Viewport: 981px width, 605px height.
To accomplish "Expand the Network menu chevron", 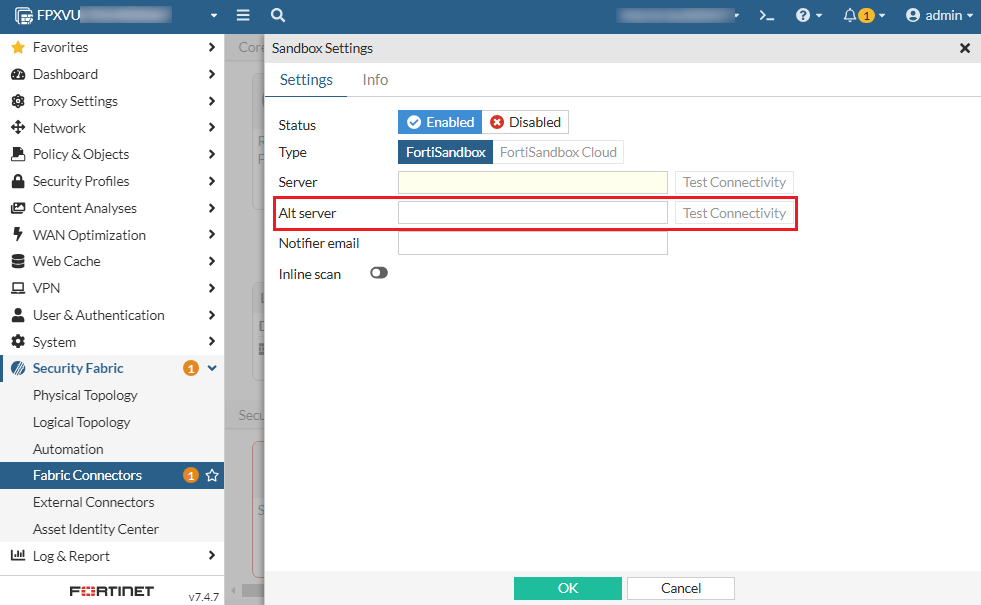I will click(211, 128).
